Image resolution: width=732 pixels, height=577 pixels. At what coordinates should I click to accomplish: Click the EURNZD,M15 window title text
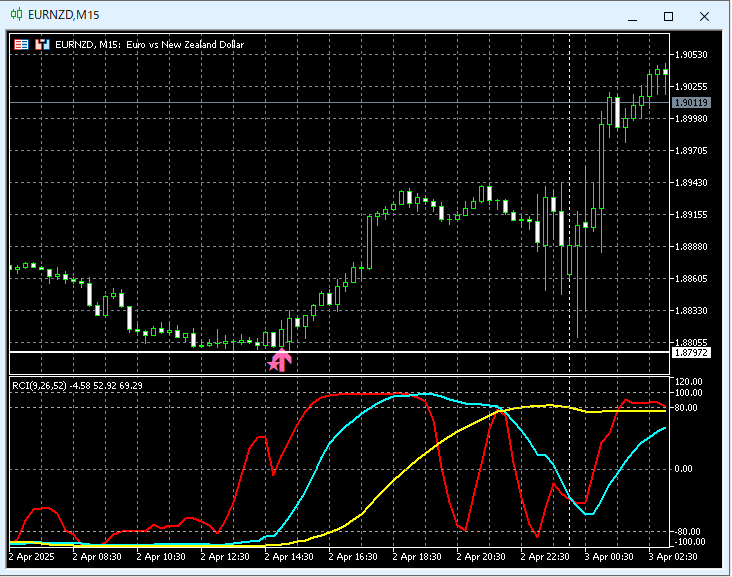63,15
